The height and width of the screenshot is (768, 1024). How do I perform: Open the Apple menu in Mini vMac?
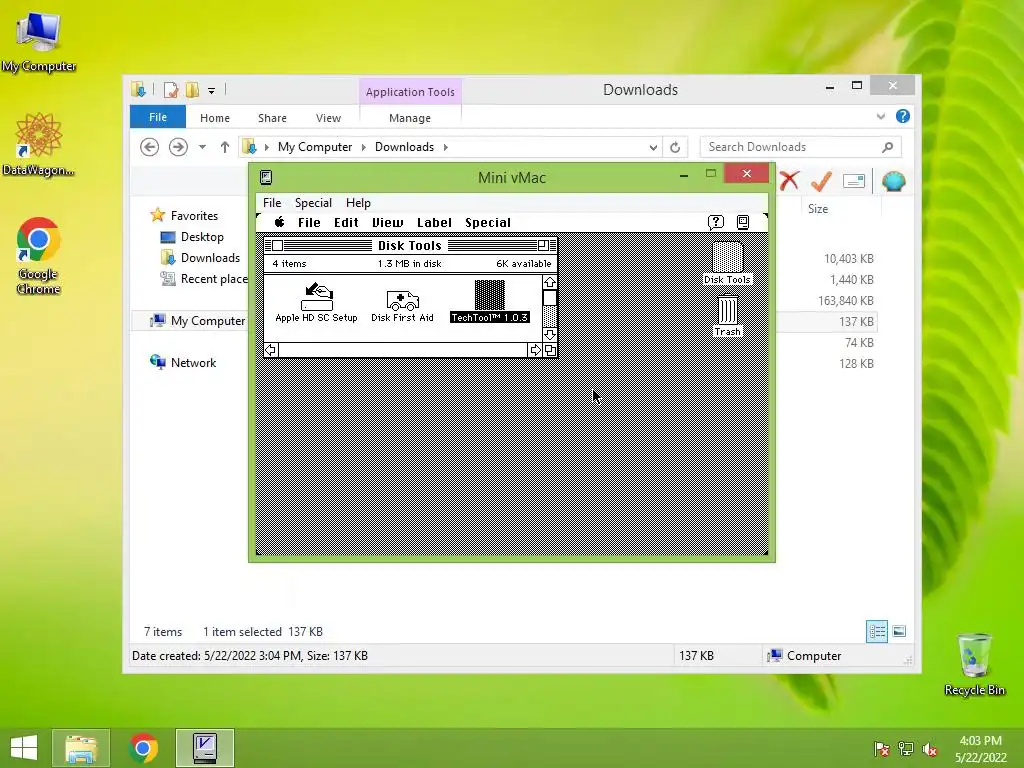pos(280,222)
